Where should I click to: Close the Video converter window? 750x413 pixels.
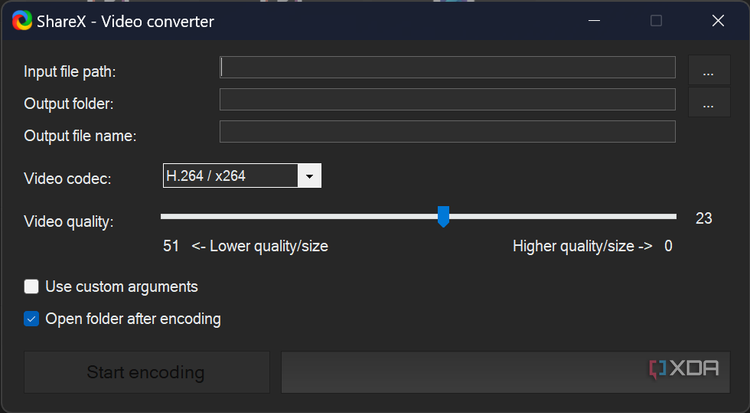click(x=718, y=21)
